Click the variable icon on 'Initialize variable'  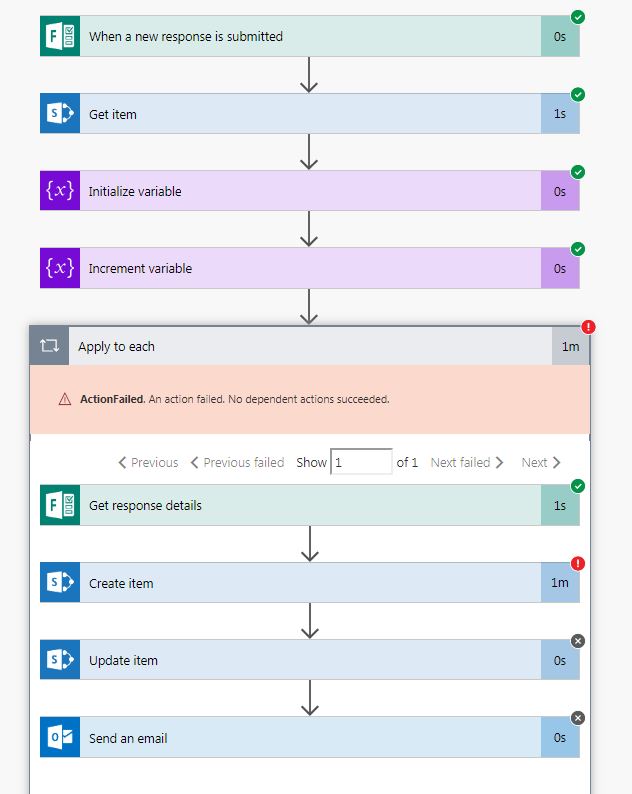59,191
